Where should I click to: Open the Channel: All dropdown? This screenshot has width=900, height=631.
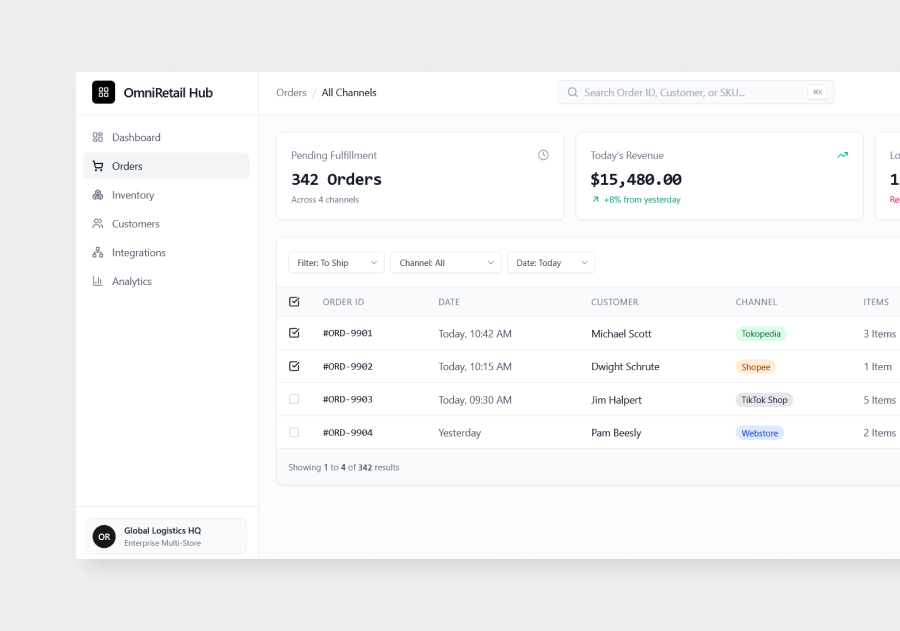coord(445,263)
